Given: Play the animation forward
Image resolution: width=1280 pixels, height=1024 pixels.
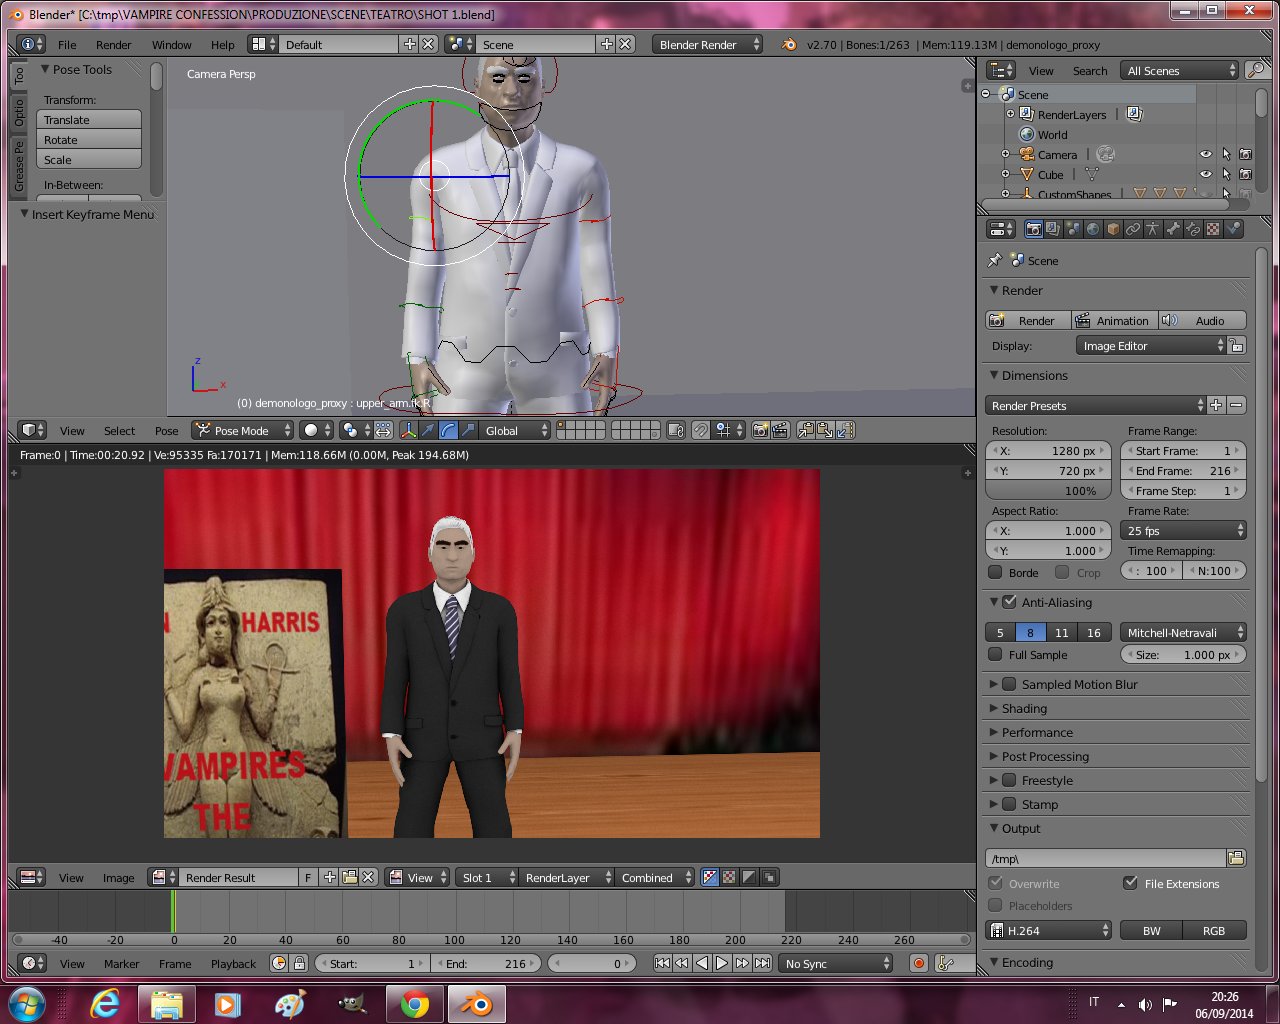Looking at the screenshot, I should [x=722, y=963].
